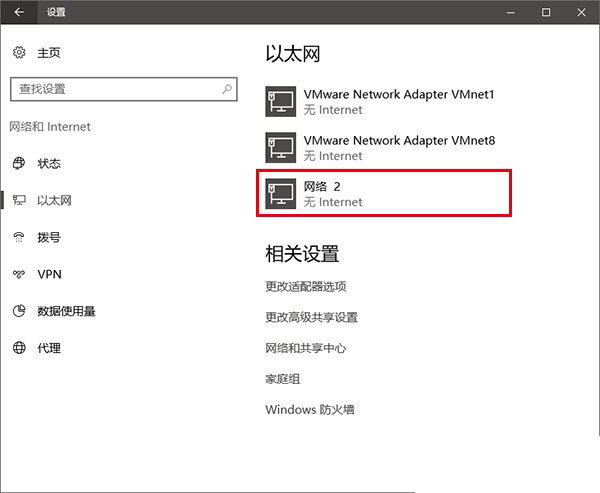Image resolution: width=600 pixels, height=493 pixels.
Task: Click the data usage pie icon
Action: 19,311
